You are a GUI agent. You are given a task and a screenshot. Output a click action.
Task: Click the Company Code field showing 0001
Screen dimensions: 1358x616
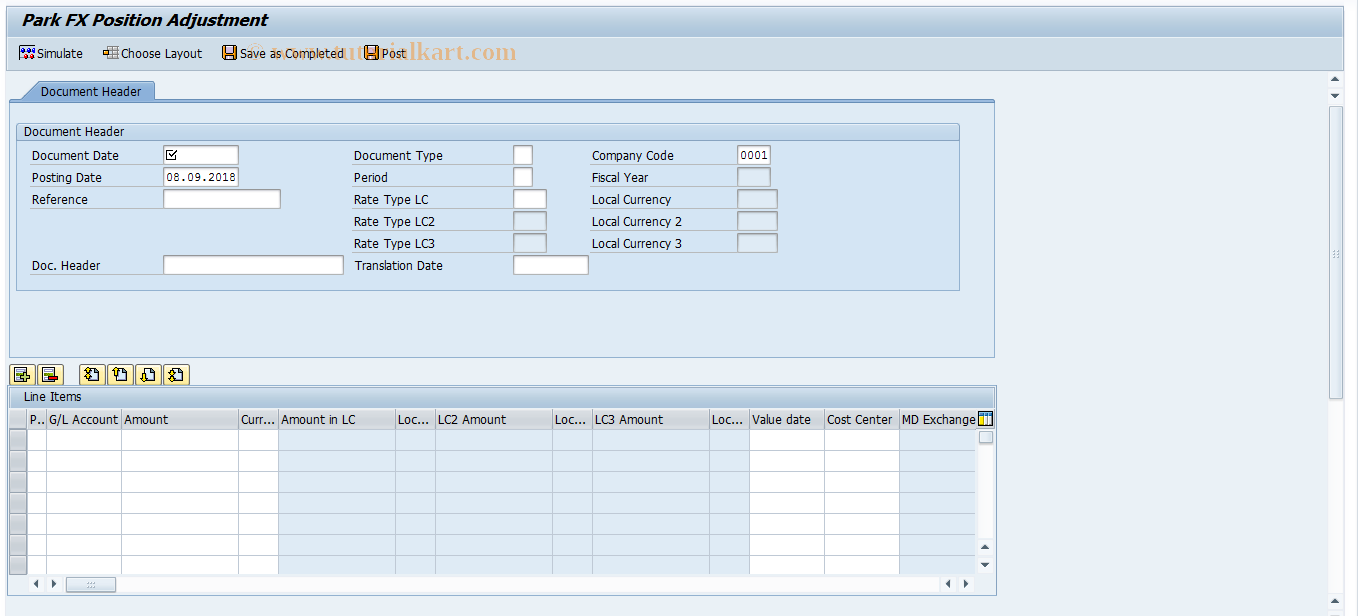pyautogui.click(x=754, y=155)
